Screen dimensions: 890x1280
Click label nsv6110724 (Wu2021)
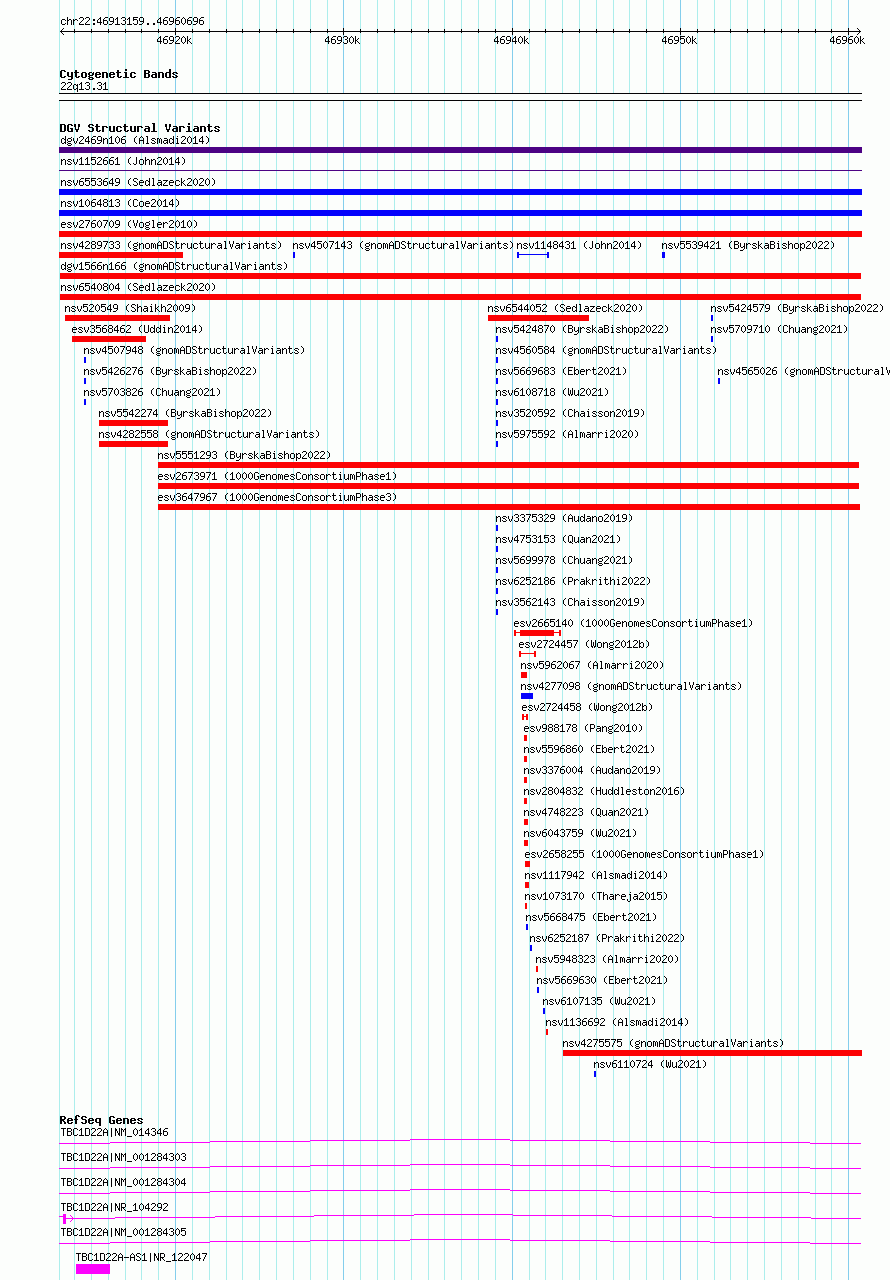[650, 1064]
